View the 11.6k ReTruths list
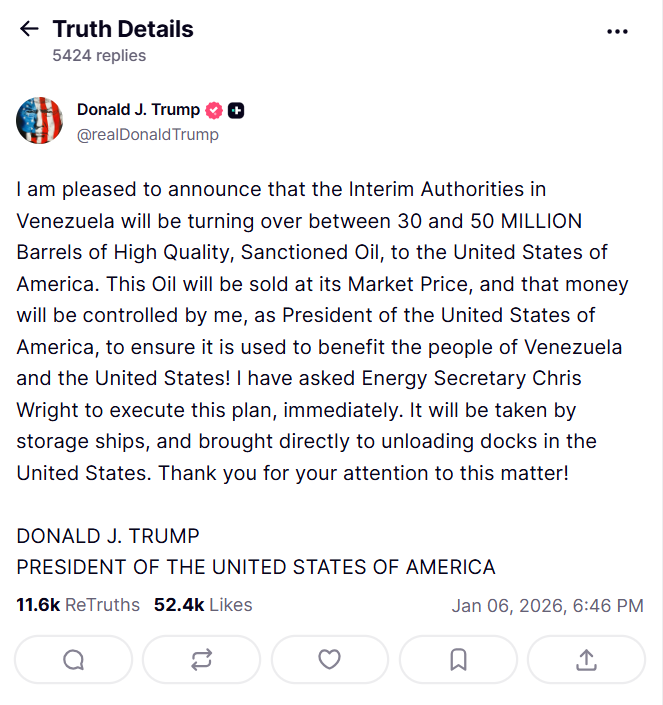The image size is (663, 705). tap(78, 605)
